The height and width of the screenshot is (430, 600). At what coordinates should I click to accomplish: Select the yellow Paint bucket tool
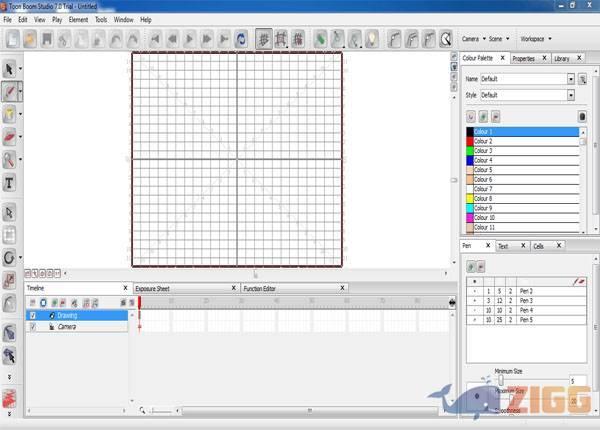pyautogui.click(x=9, y=114)
